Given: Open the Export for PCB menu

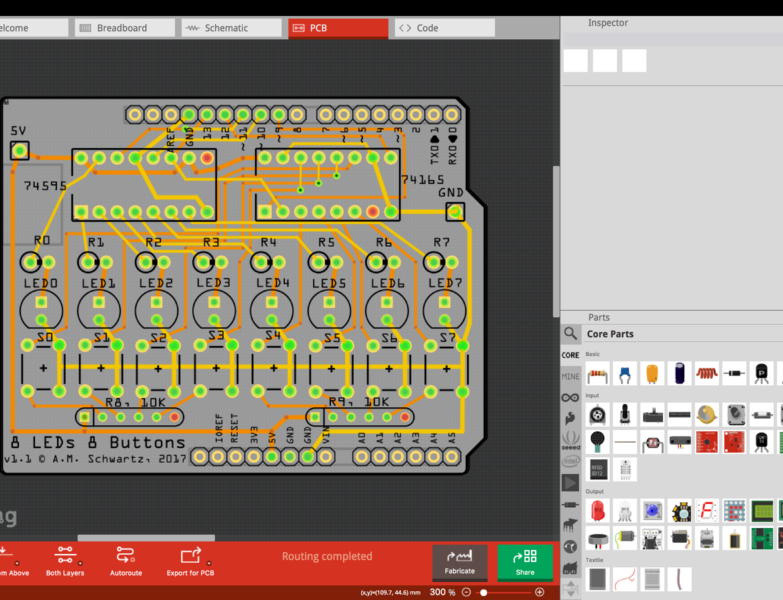Looking at the screenshot, I should (190, 561).
